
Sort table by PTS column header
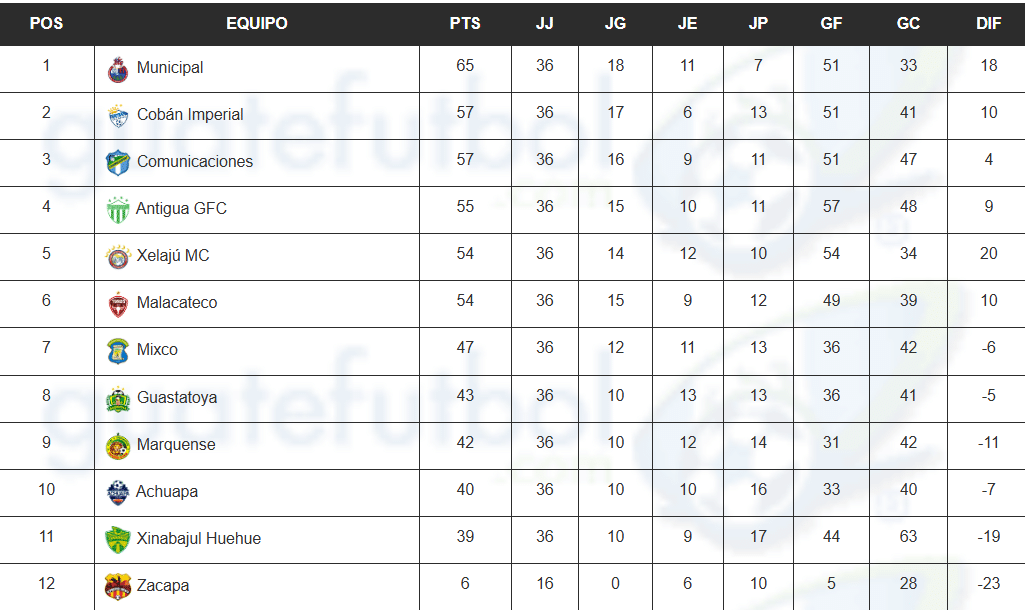pos(465,24)
